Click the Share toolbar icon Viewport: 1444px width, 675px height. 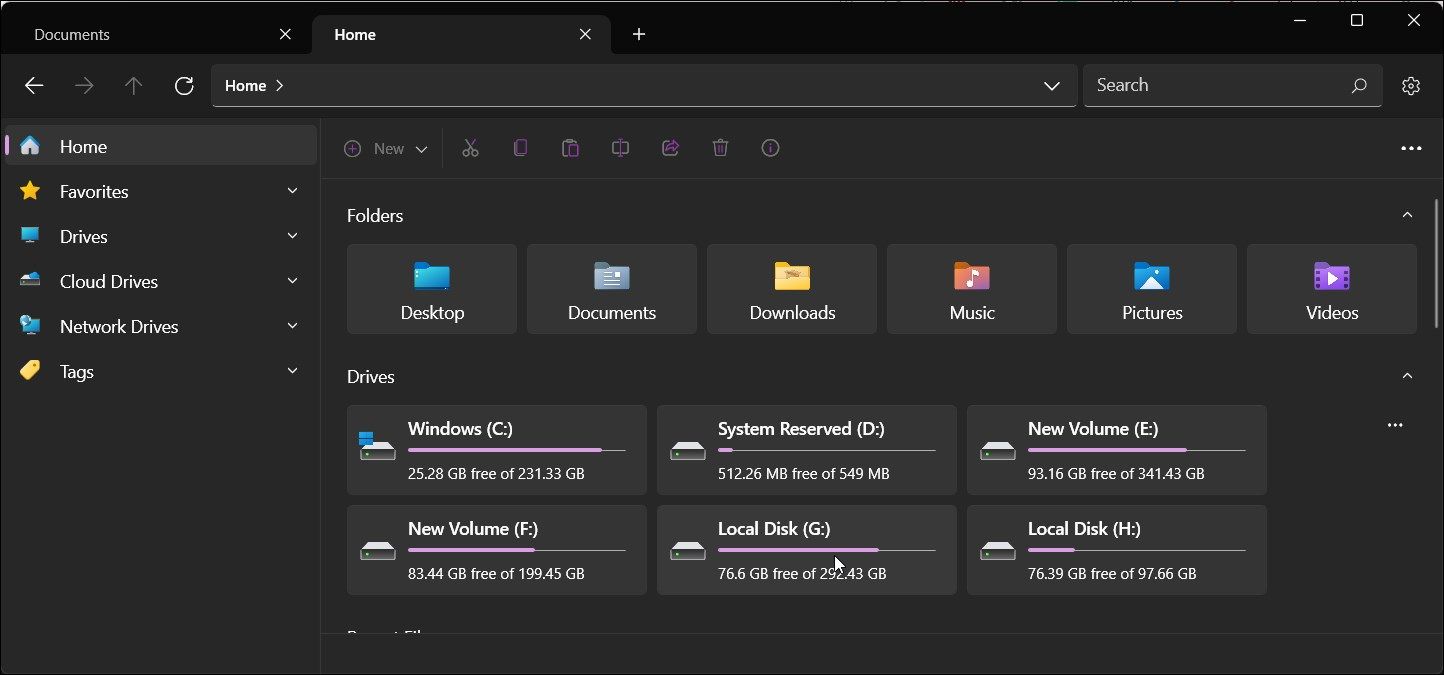[670, 148]
